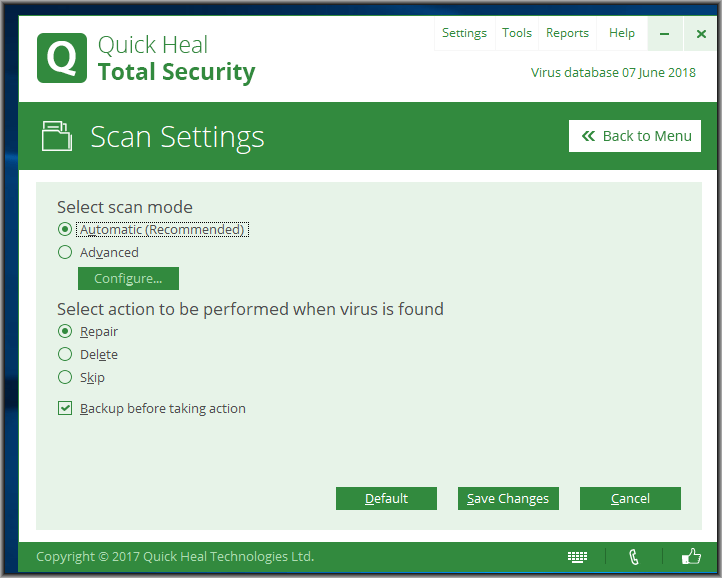
Task: Open the Help menu
Action: [622, 33]
